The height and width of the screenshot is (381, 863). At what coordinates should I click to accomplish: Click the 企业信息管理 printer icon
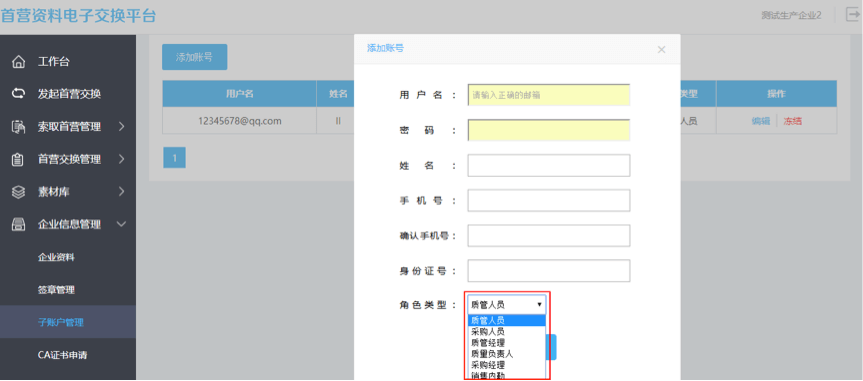pyautogui.click(x=19, y=225)
